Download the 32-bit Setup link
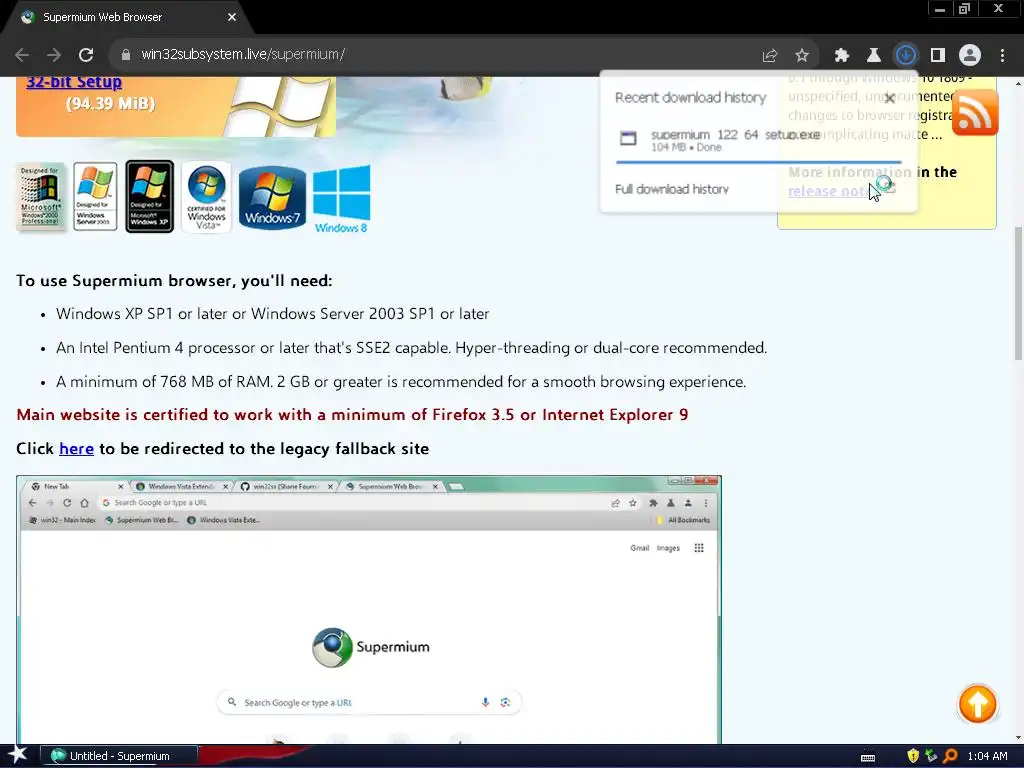The width and height of the screenshot is (1024, 768). tap(74, 82)
